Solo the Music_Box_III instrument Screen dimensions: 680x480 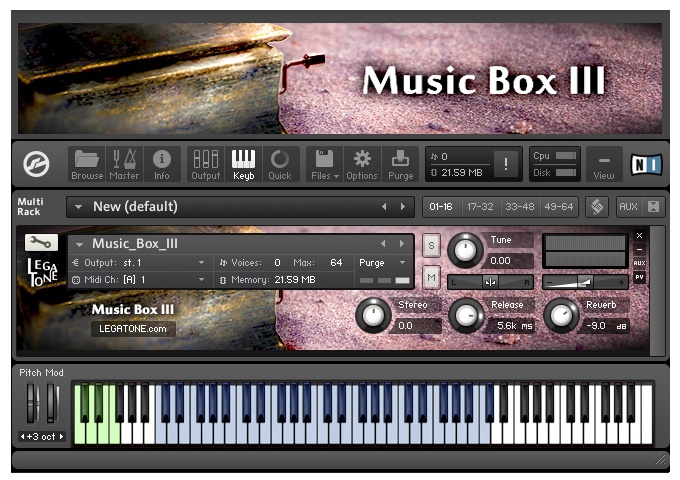click(431, 245)
